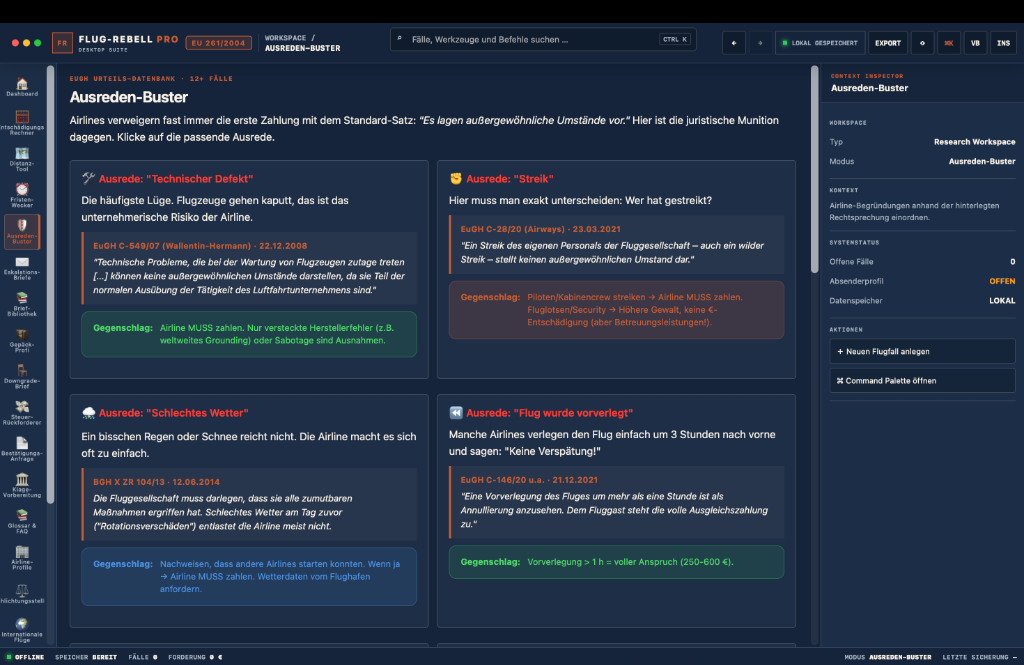Click the WORKSPACE breadcrumb label
The image size is (1024, 665).
(x=285, y=38)
